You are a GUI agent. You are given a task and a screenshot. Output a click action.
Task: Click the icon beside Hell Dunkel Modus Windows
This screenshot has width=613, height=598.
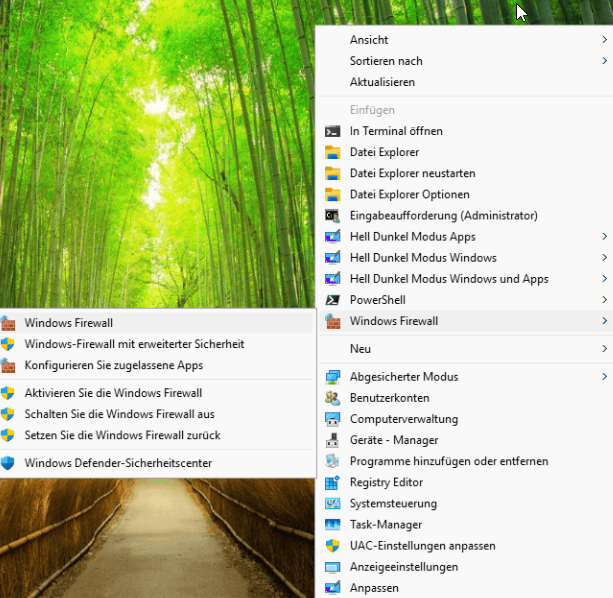[x=333, y=258]
